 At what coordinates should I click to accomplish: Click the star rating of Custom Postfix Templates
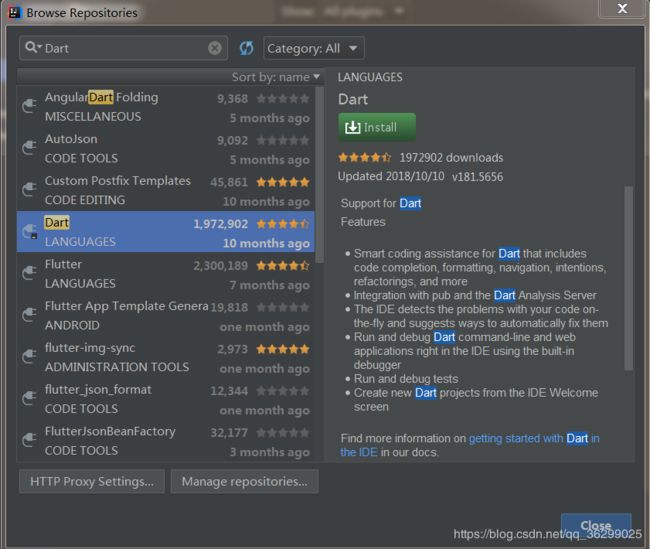(283, 182)
